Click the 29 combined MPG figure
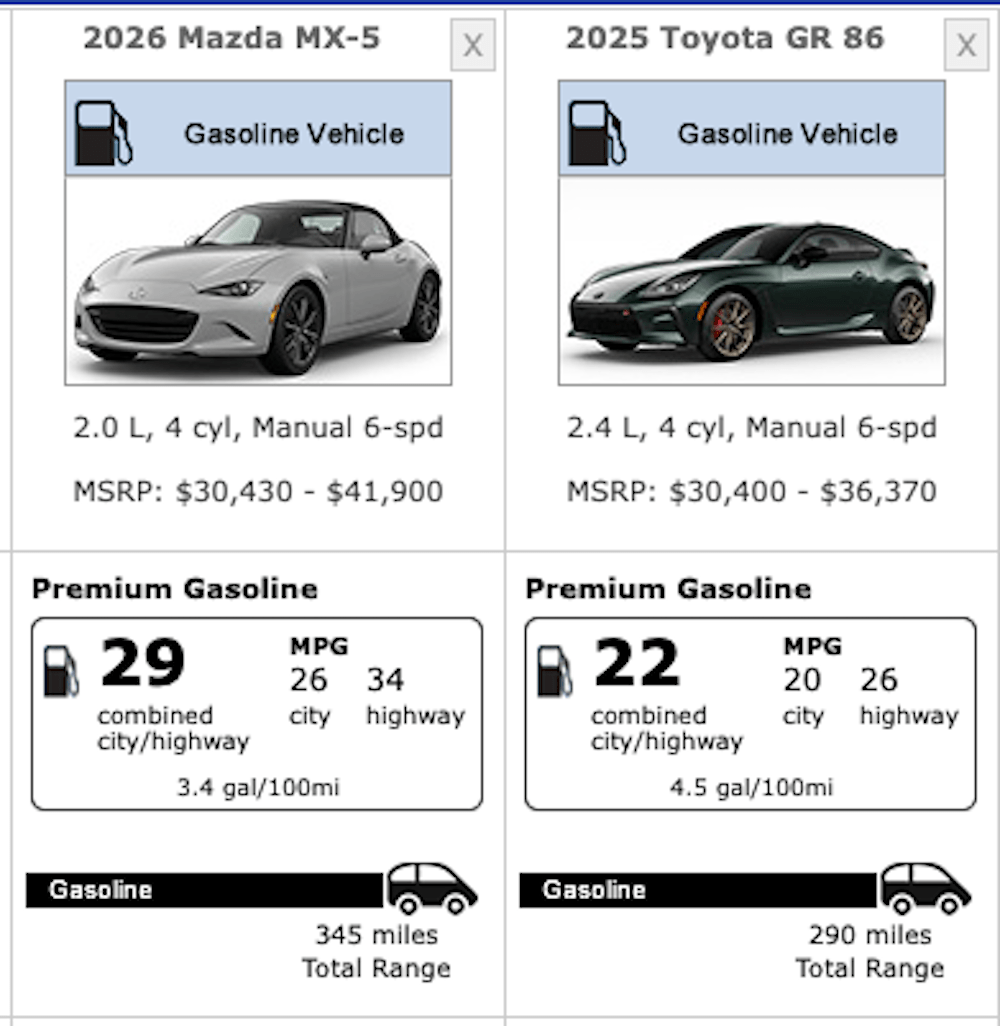 pyautogui.click(x=143, y=663)
